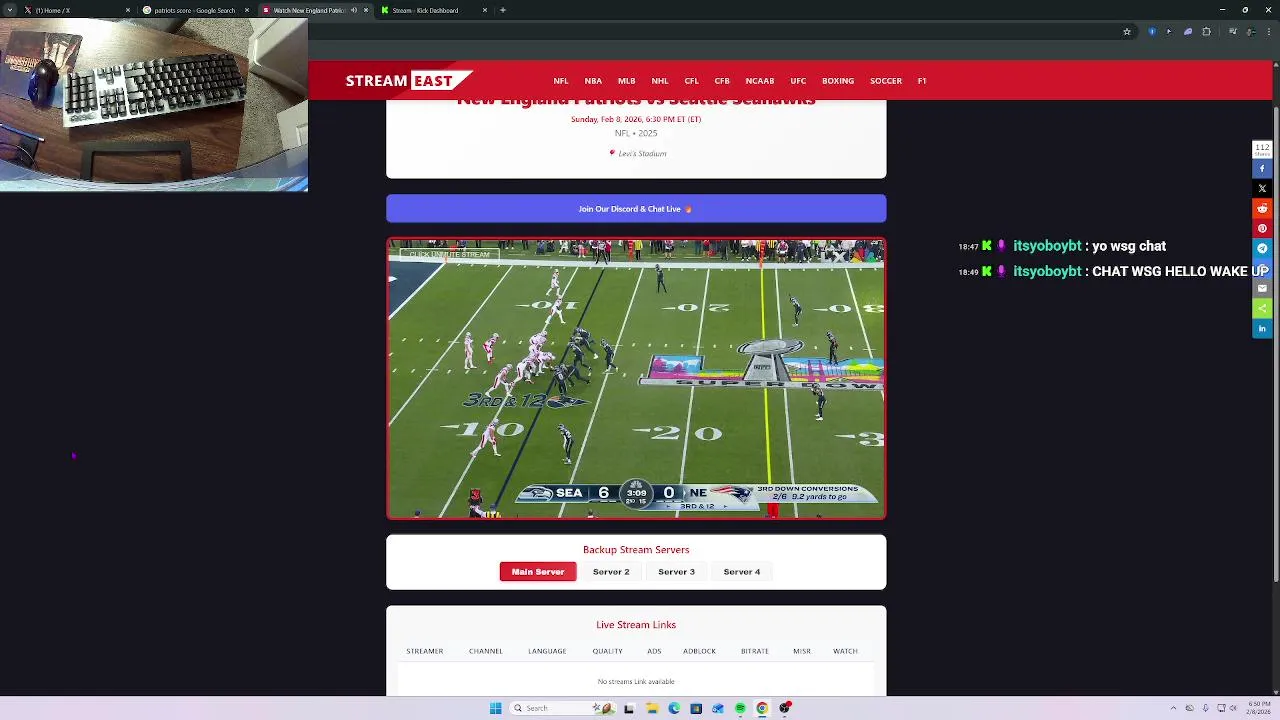Click the CHANNEL column header
This screenshot has height=720, width=1280.
(x=486, y=651)
